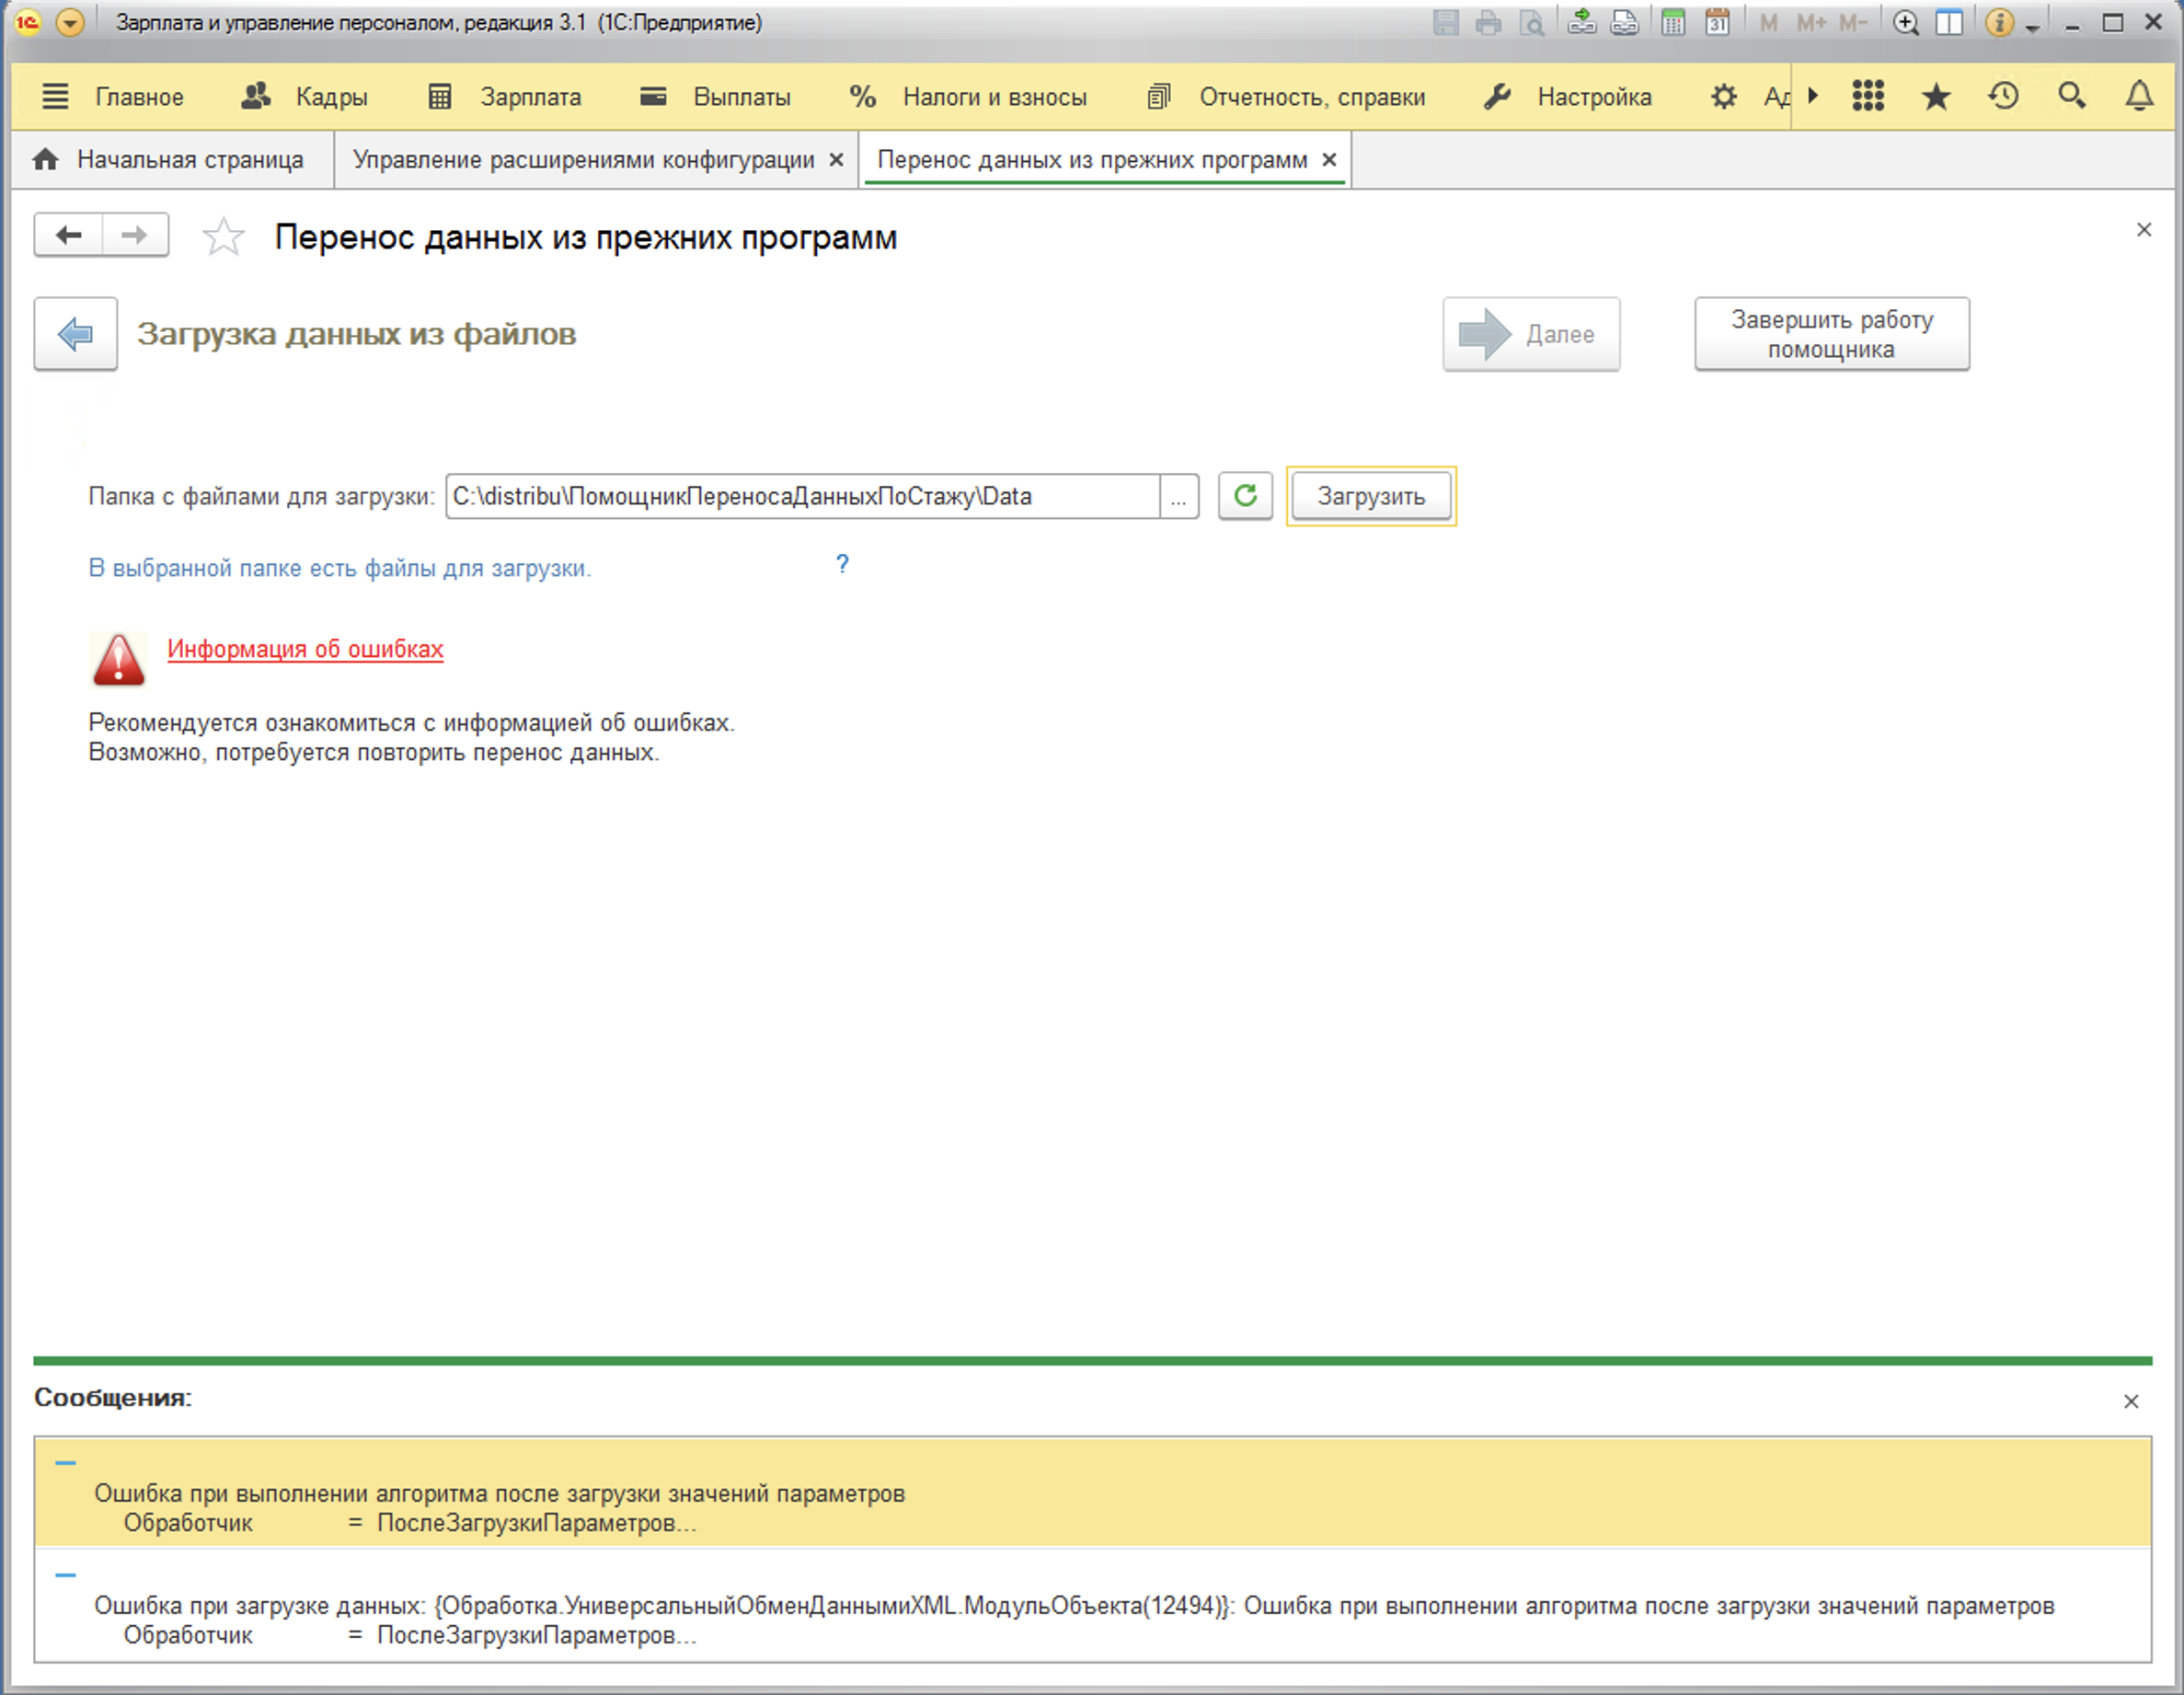Collapse the first message dash marker
This screenshot has width=2184, height=1695.
(x=66, y=1463)
